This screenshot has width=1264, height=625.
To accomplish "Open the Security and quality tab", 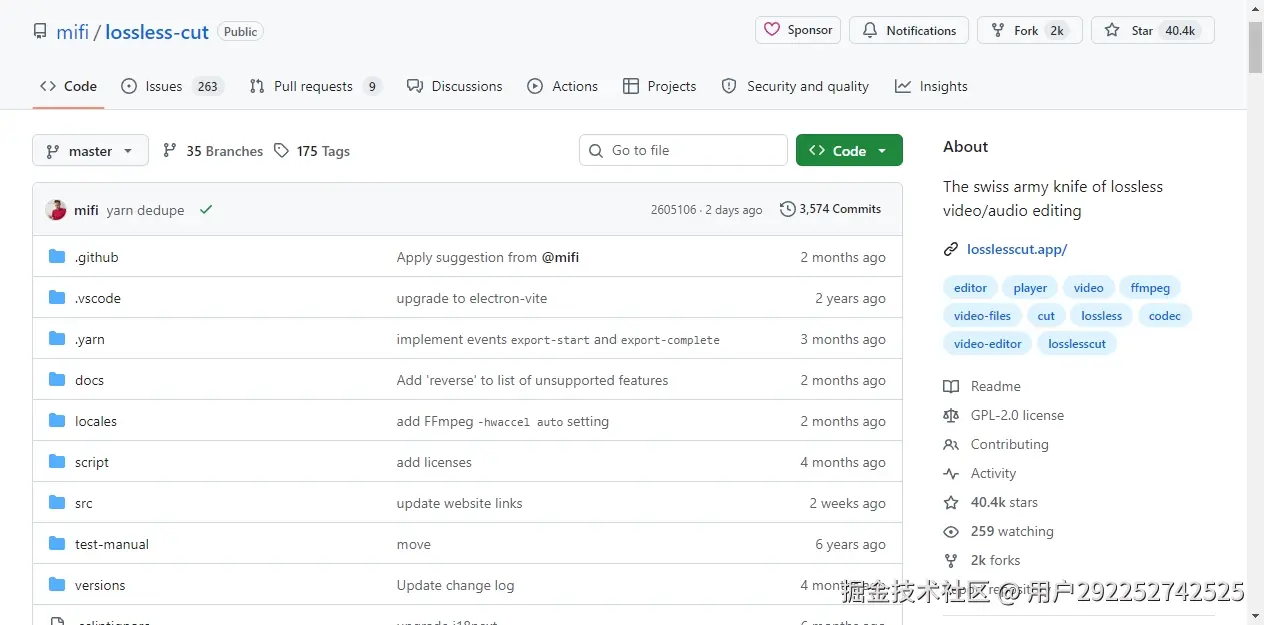I will (795, 86).
